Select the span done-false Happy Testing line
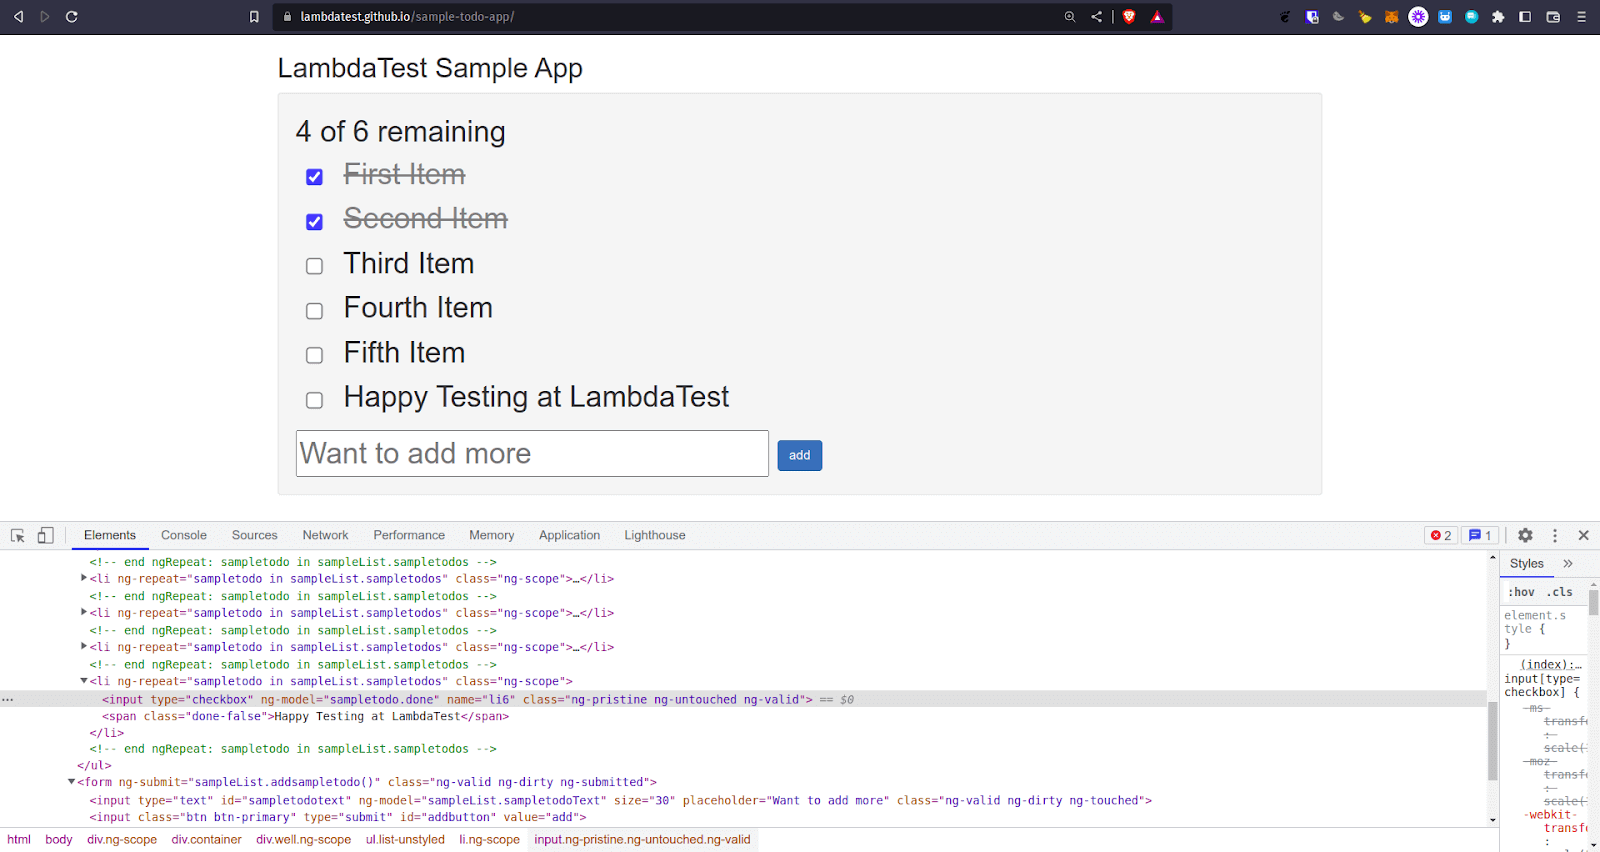 [305, 717]
